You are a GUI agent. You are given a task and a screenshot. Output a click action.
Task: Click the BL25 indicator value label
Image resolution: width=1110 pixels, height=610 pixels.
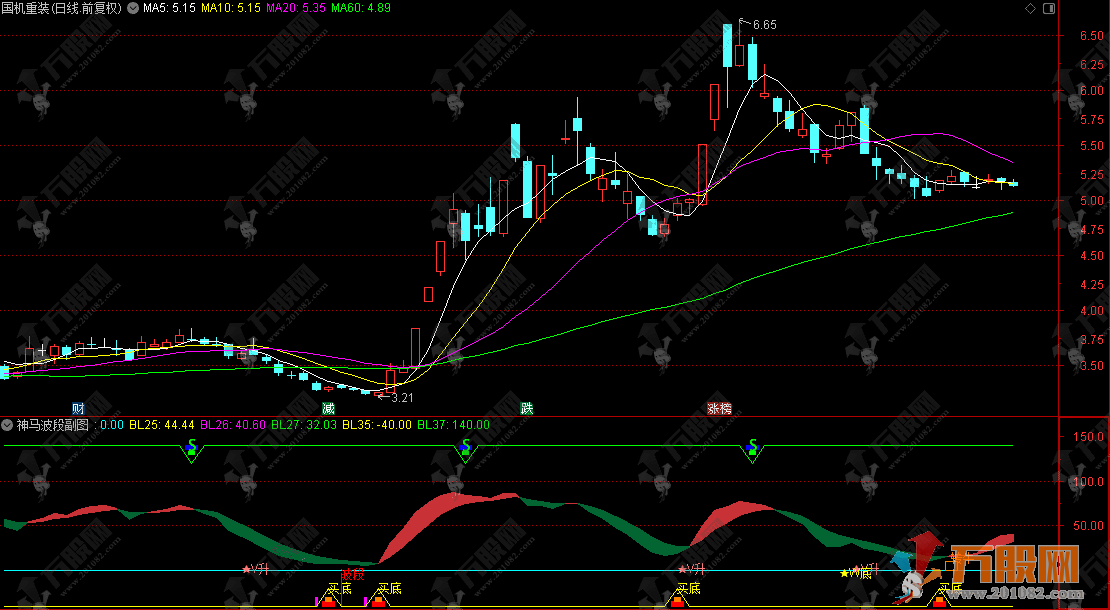click(x=163, y=425)
